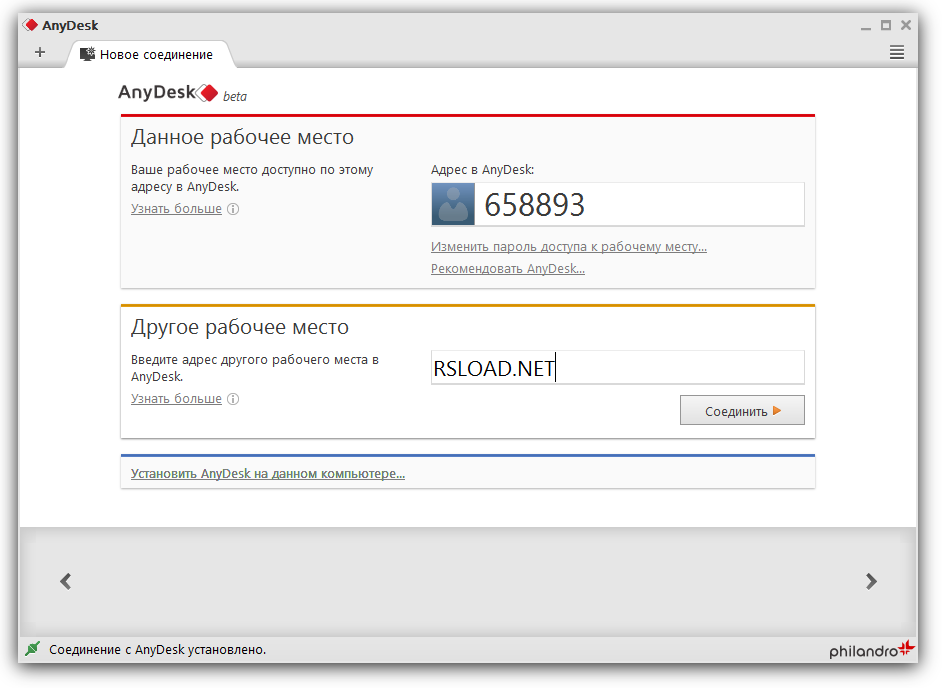Click the AnyDesk icon in the title bar
The height and width of the screenshot is (688, 942).
[x=29, y=24]
